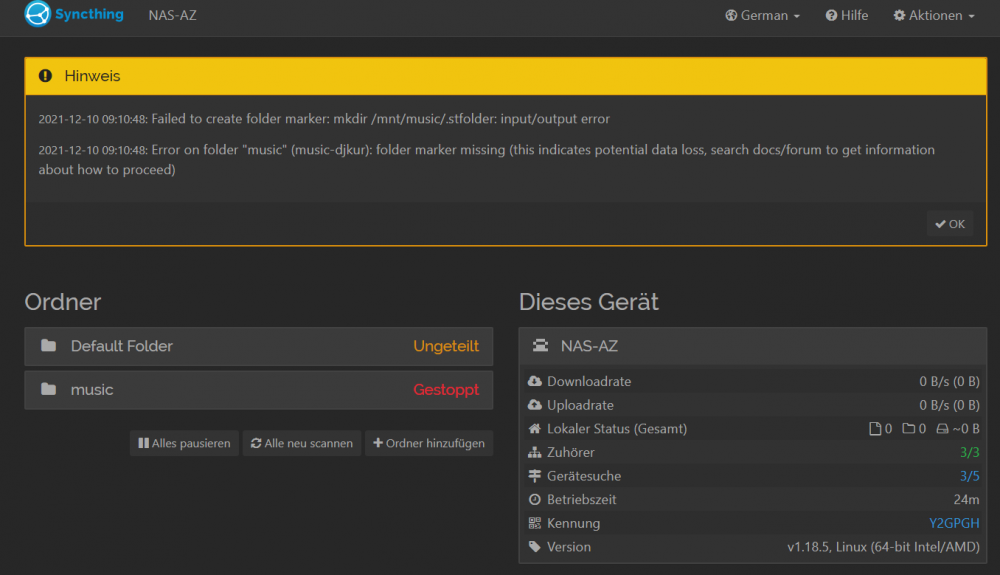Click the music folder icon
The width and height of the screenshot is (1000, 575).
(x=48, y=389)
